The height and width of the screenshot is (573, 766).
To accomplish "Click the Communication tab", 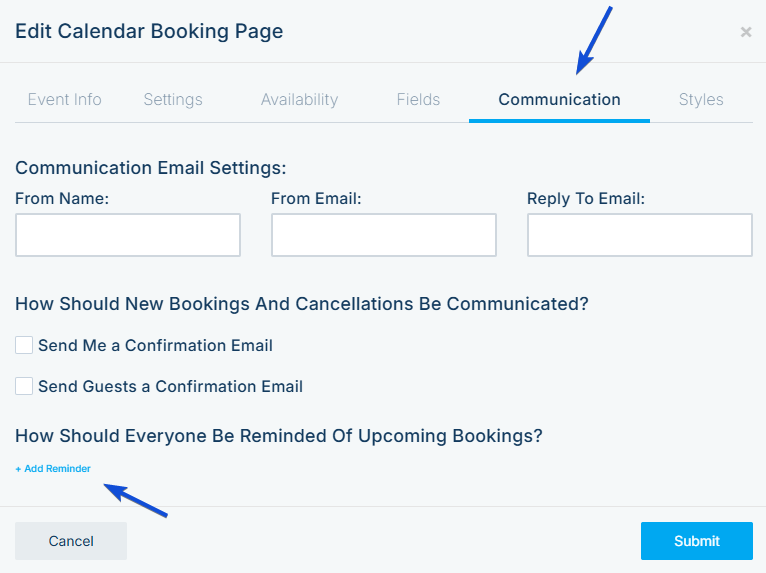I will [559, 100].
